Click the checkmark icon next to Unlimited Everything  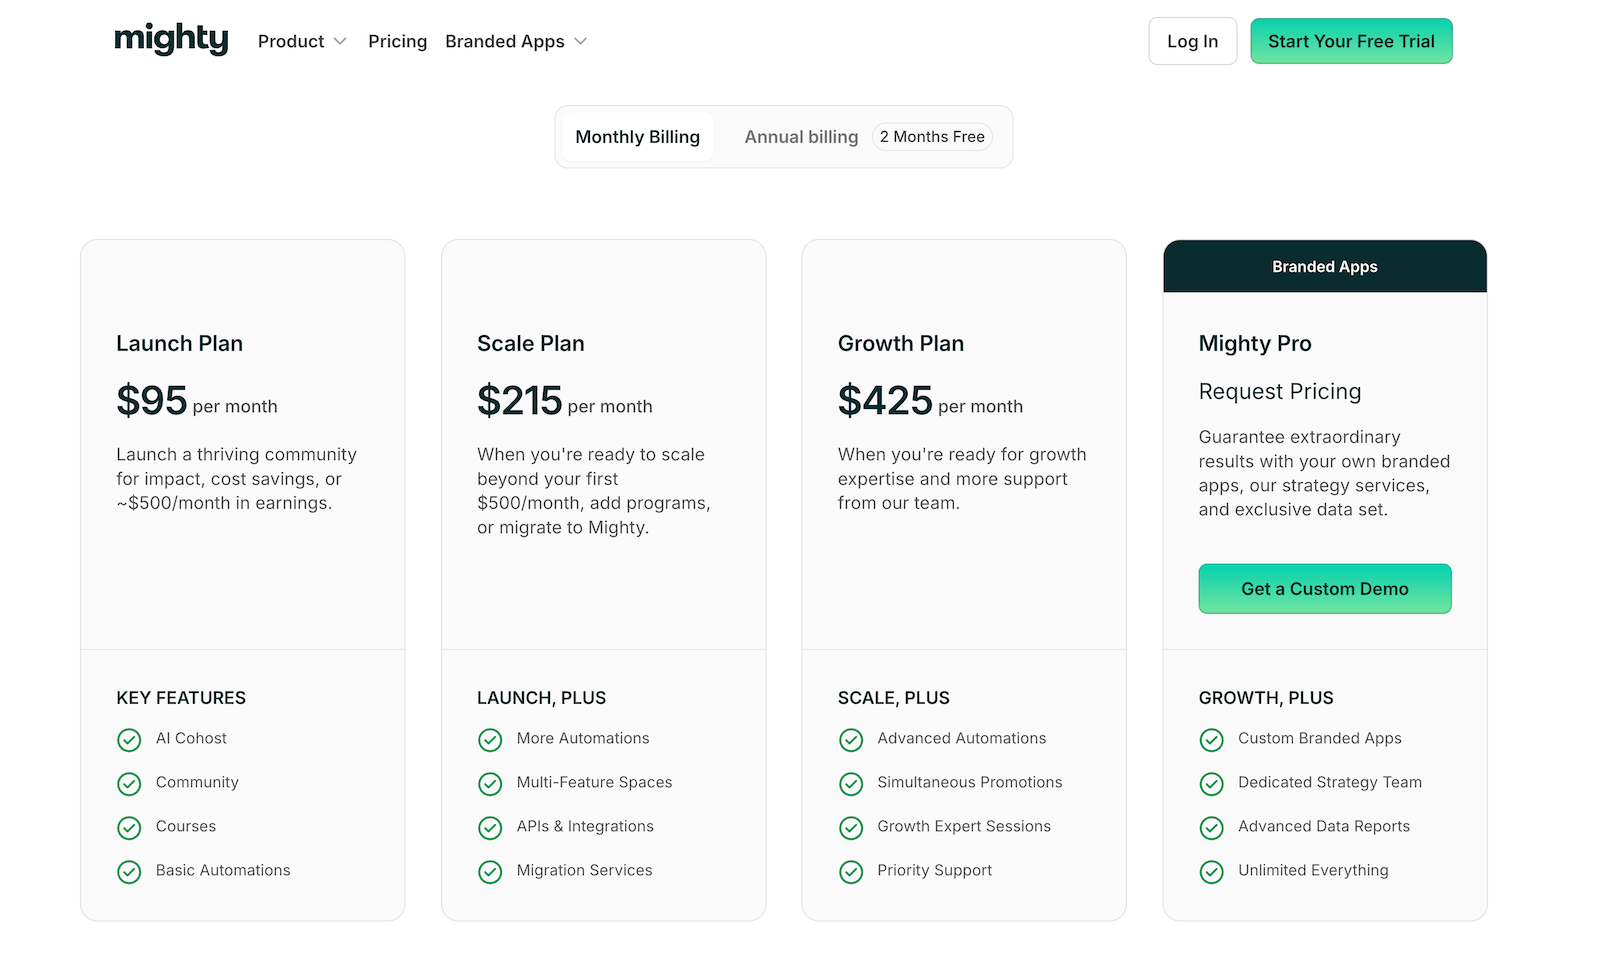pos(1211,872)
